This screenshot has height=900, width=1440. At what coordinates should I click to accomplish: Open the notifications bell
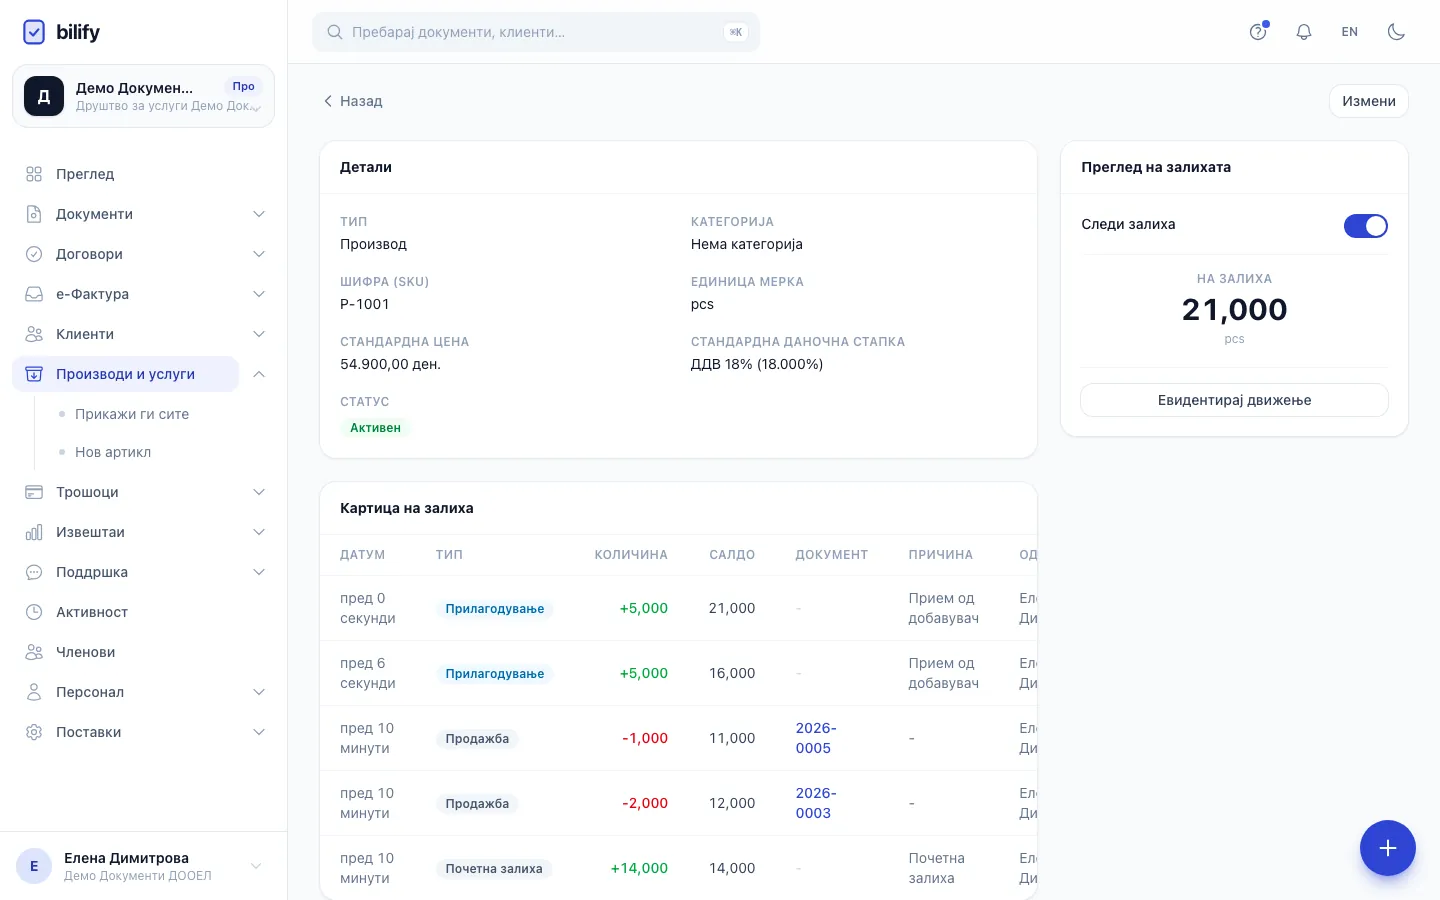(1304, 32)
